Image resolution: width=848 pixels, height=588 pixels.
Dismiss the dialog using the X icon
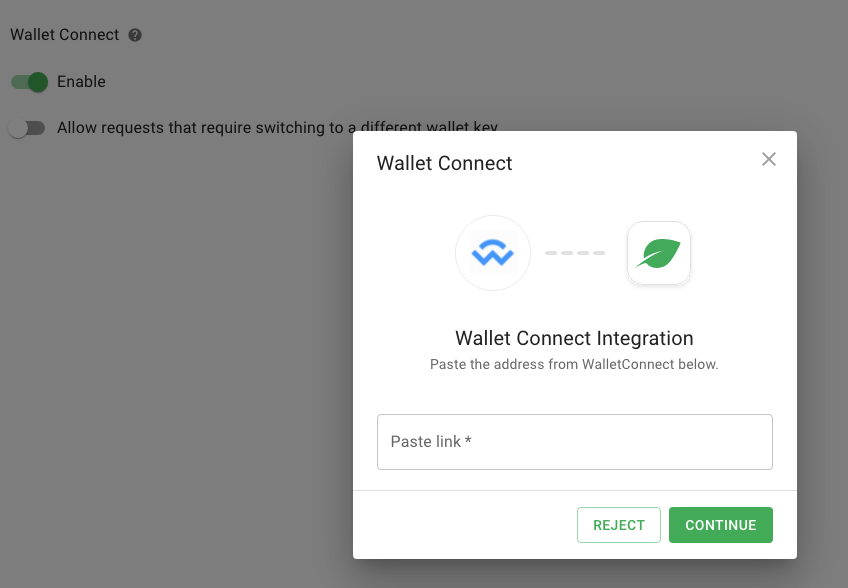[768, 159]
